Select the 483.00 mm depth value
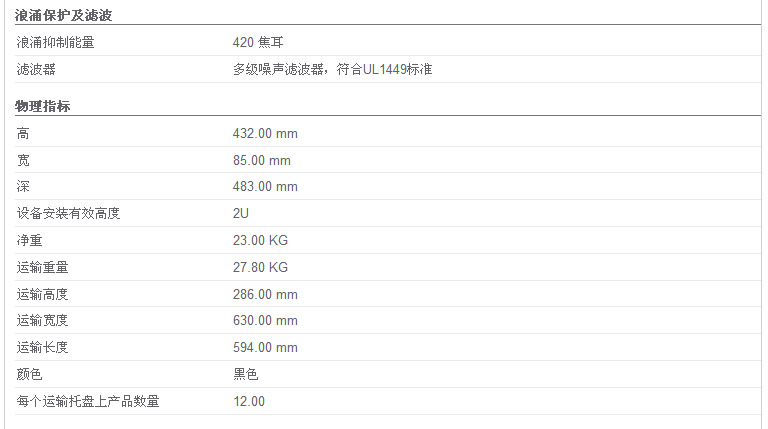Image resolution: width=768 pixels, height=429 pixels. click(265, 186)
